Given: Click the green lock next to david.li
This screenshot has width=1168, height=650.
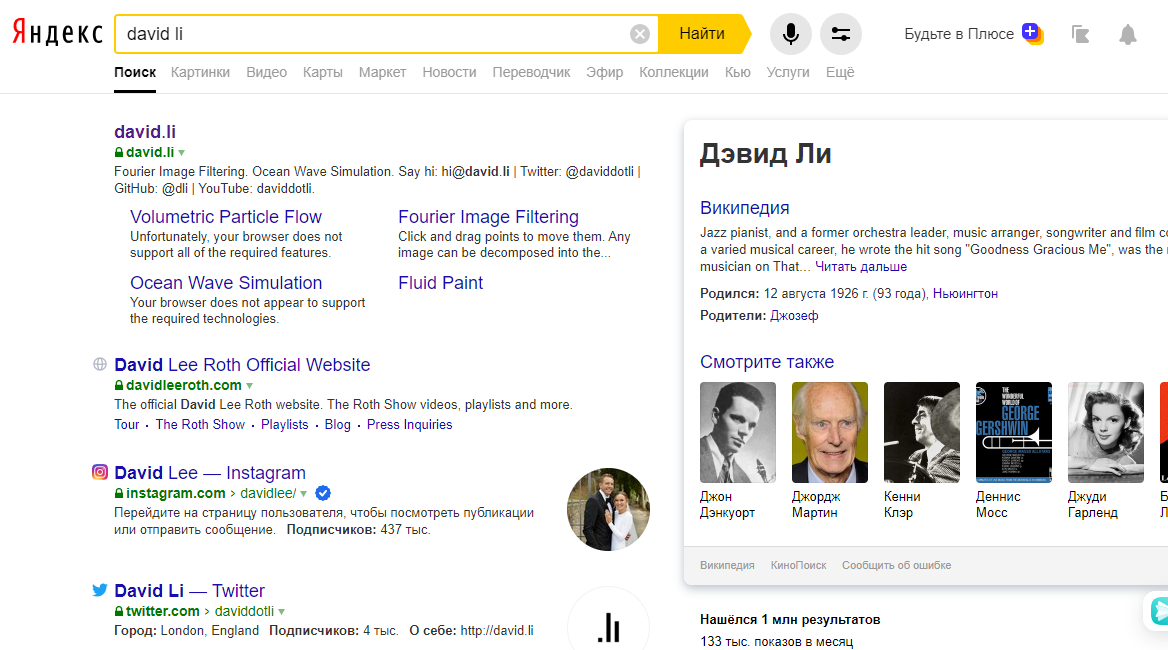Looking at the screenshot, I should click(118, 152).
